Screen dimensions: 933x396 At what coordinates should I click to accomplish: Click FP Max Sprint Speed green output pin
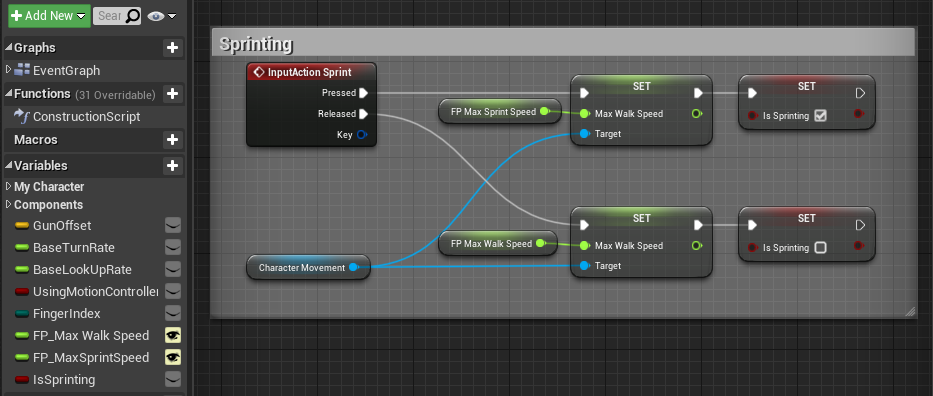click(x=544, y=111)
